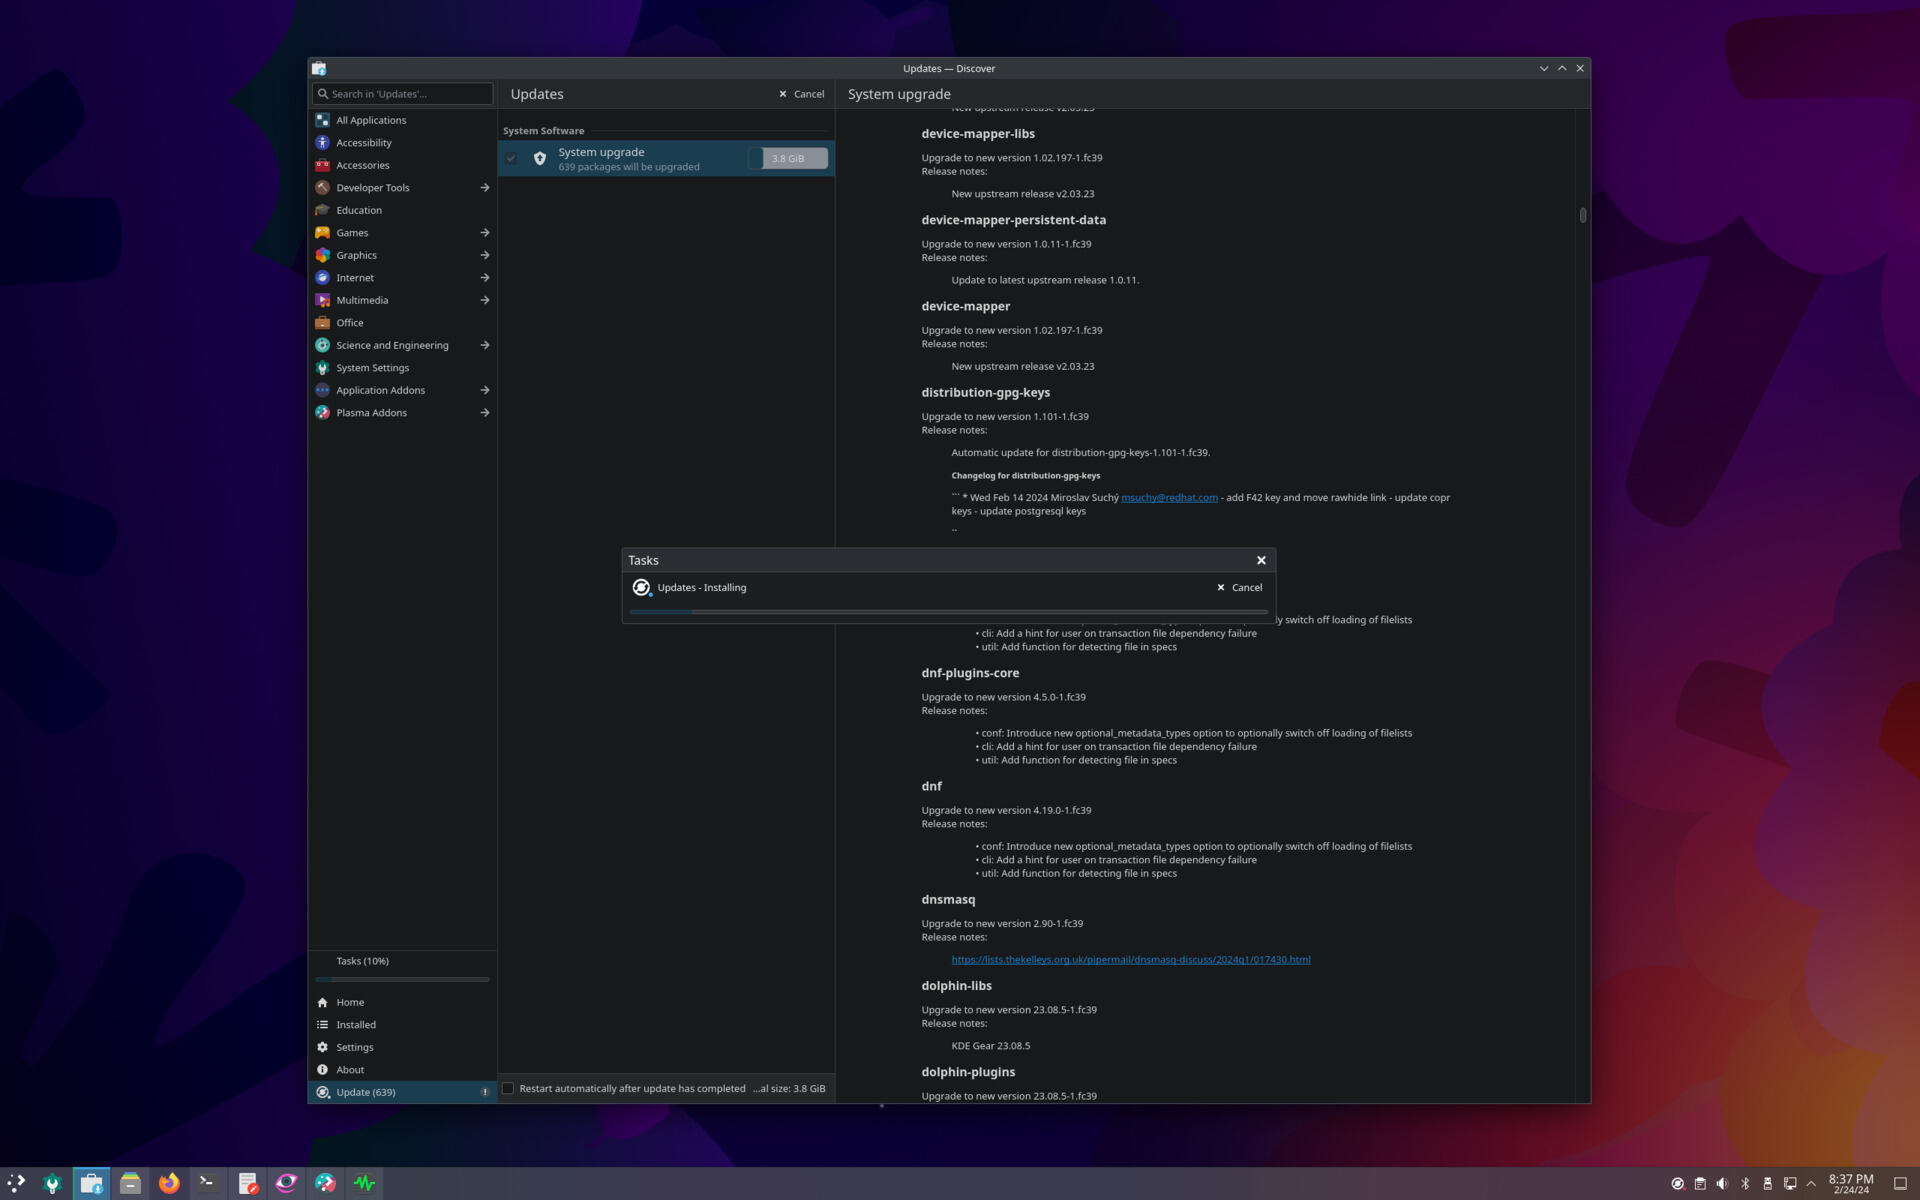Click the distribution-gpg-keys heading
1920x1200 pixels.
point(985,393)
